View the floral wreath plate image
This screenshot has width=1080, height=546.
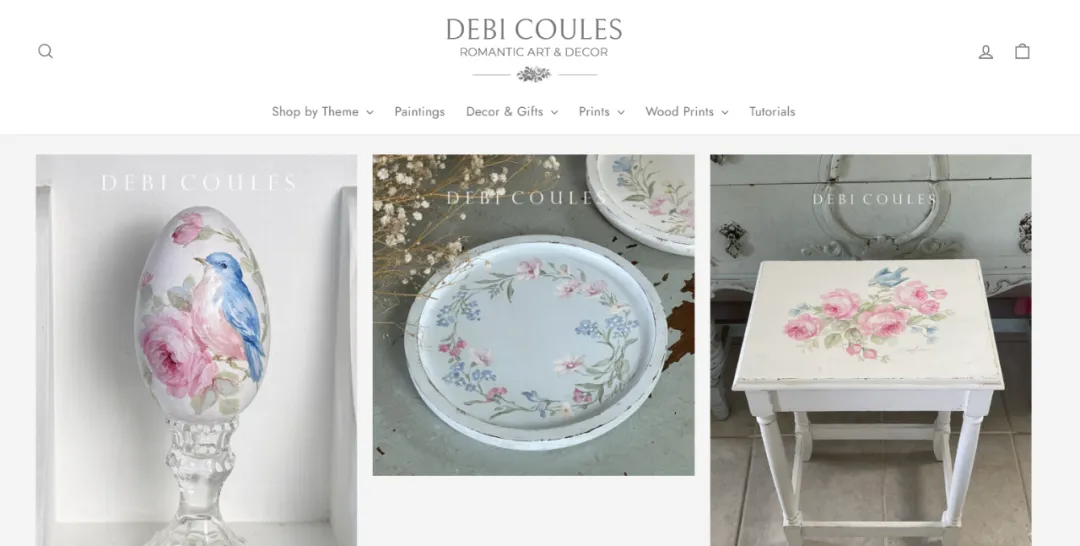[533, 315]
